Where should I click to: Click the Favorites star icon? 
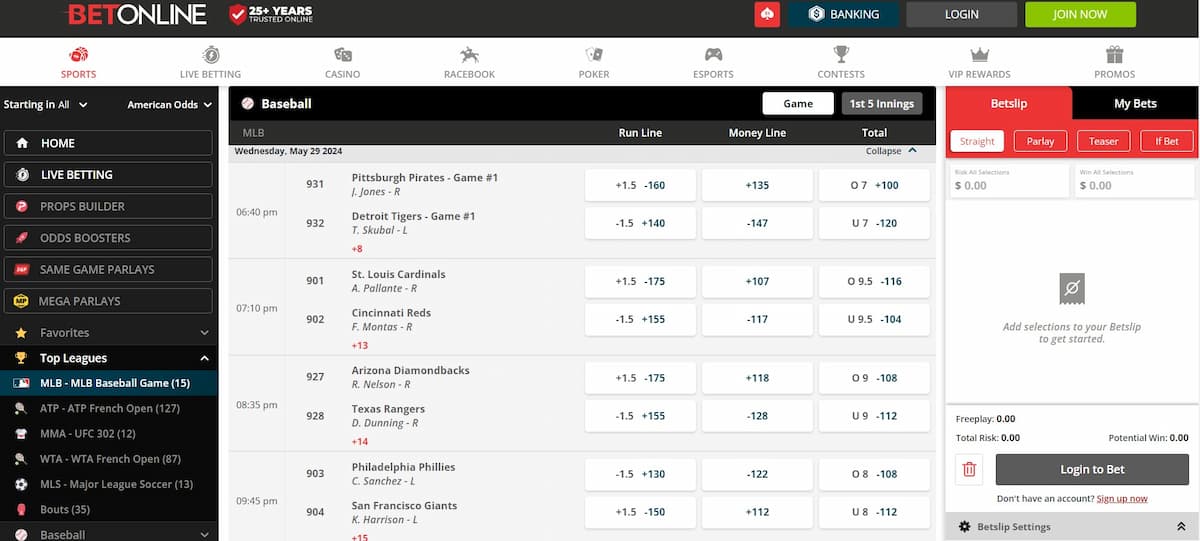click(x=21, y=332)
